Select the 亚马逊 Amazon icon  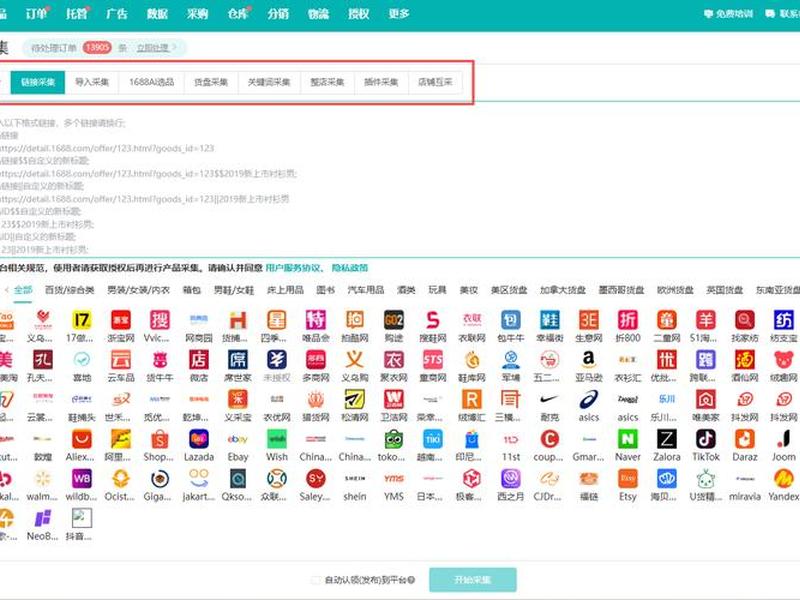tap(588, 360)
